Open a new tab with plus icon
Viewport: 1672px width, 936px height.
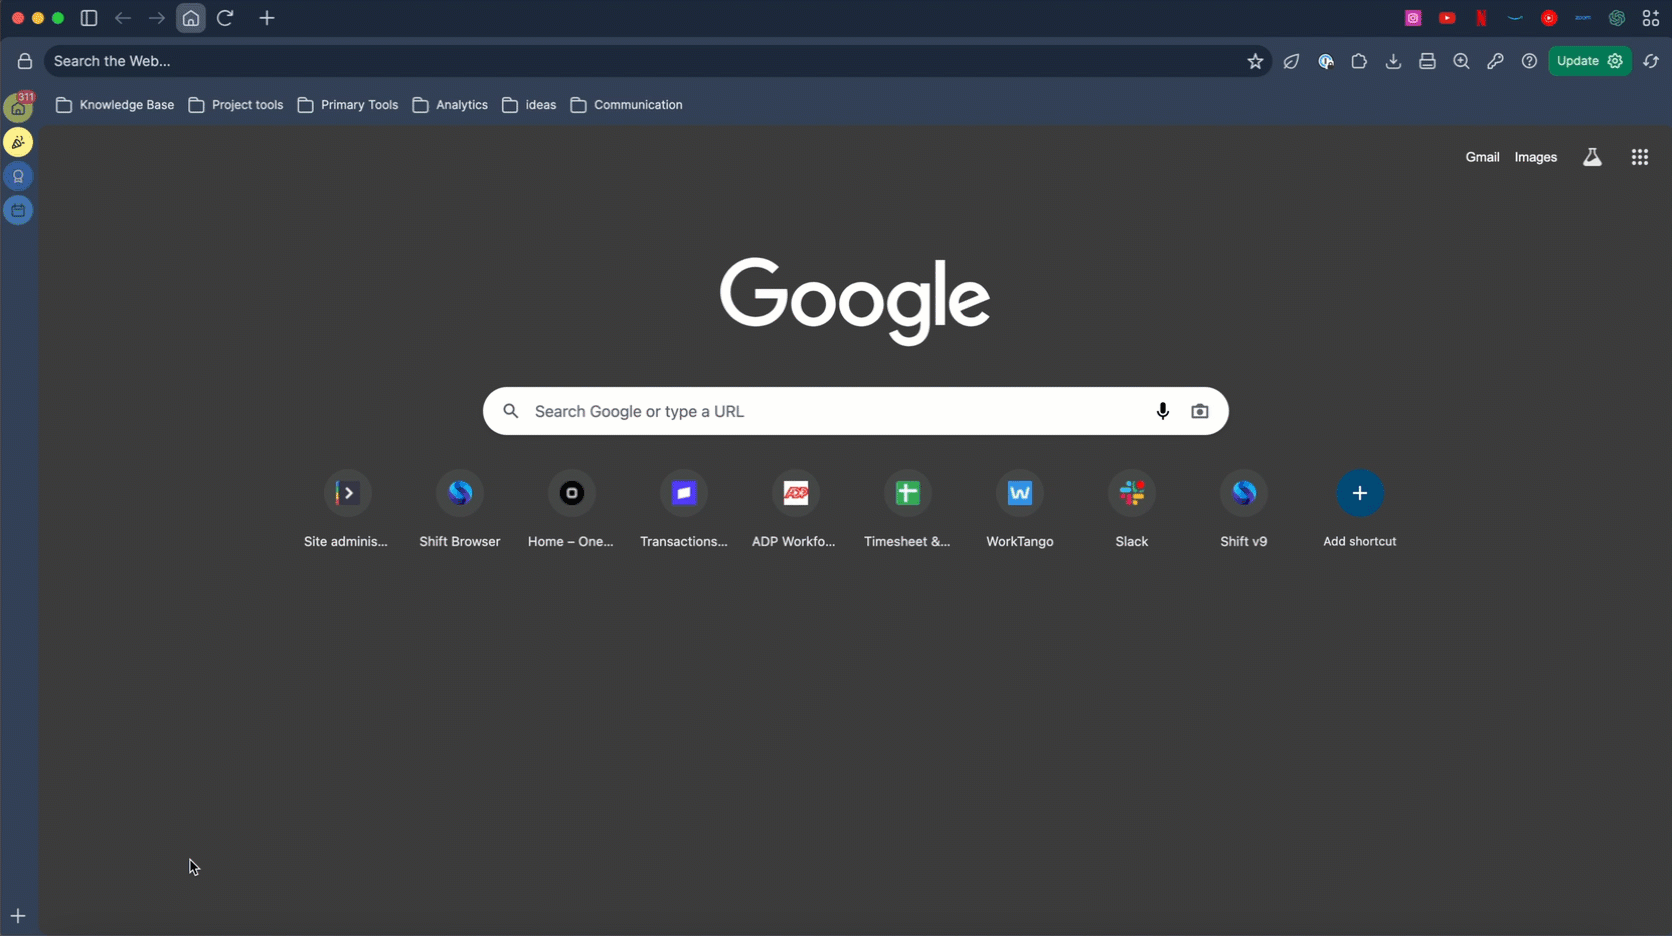tap(267, 18)
